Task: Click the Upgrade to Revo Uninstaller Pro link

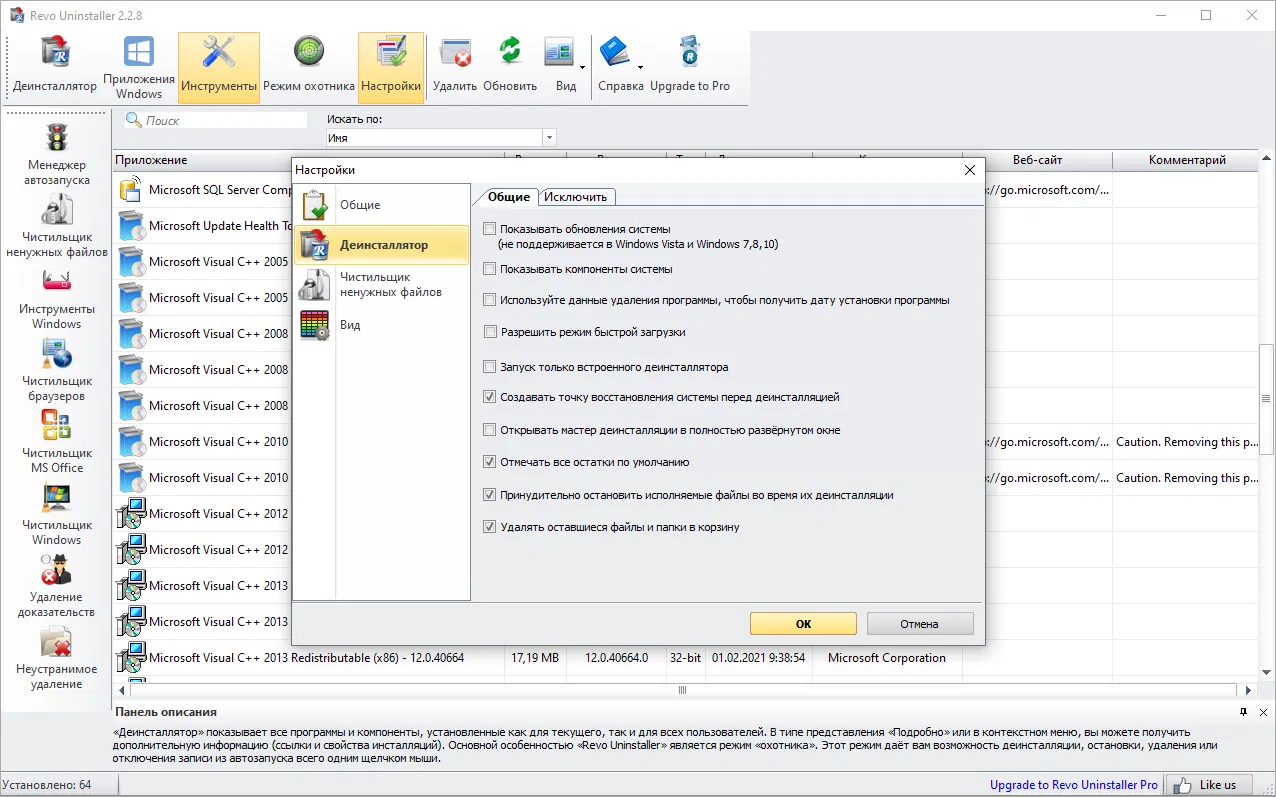Action: click(1074, 785)
